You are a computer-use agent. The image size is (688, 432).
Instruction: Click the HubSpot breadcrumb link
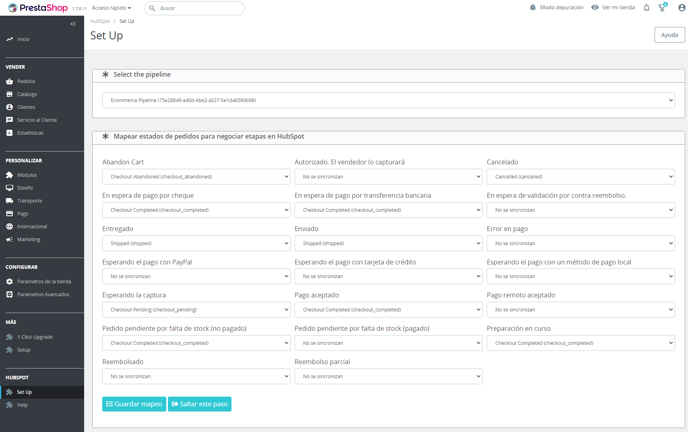pos(100,21)
